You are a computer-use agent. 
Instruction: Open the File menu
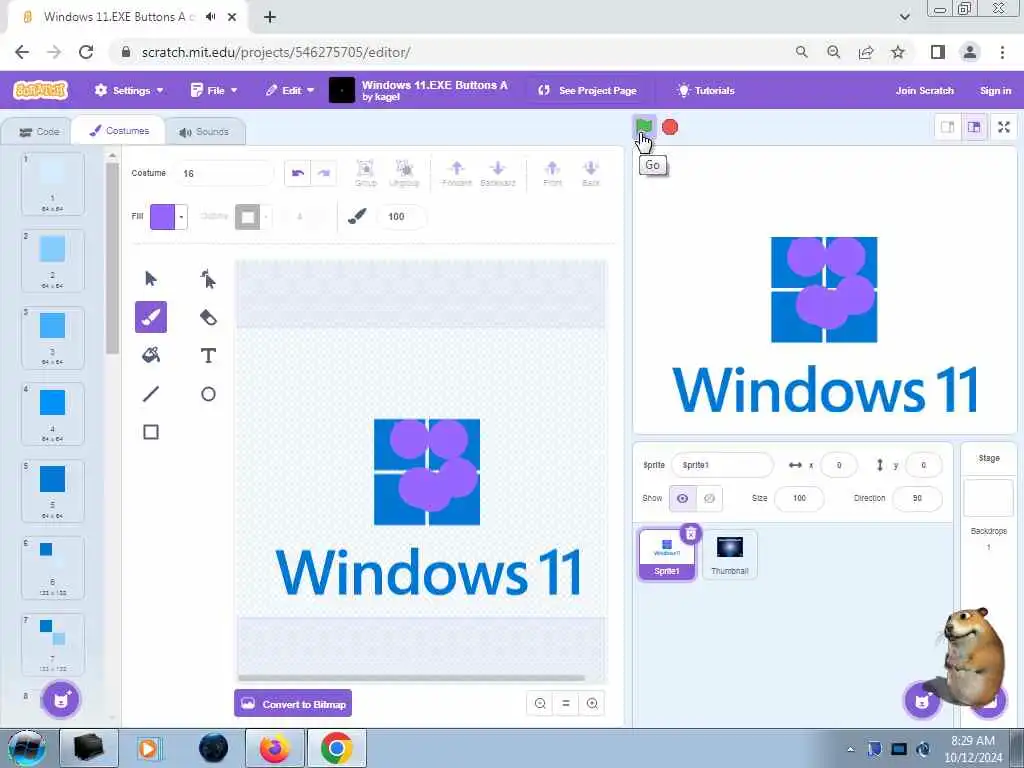point(214,90)
